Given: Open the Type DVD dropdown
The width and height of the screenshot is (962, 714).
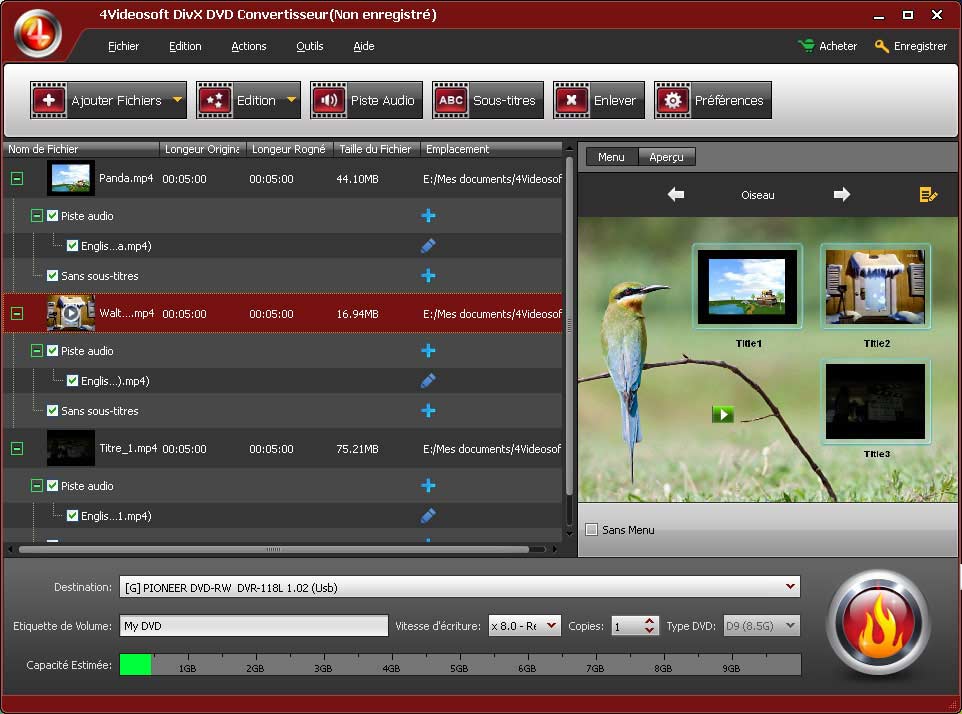Looking at the screenshot, I should (x=790, y=626).
